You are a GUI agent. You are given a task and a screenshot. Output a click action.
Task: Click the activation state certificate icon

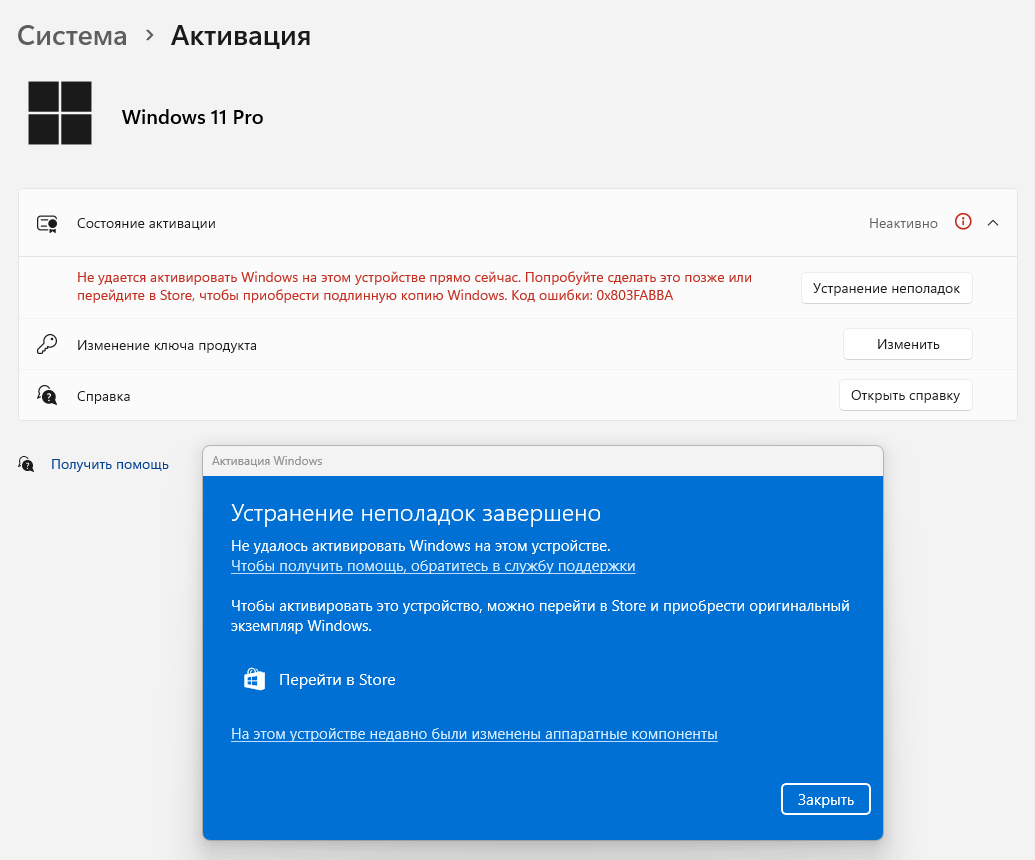click(x=47, y=224)
